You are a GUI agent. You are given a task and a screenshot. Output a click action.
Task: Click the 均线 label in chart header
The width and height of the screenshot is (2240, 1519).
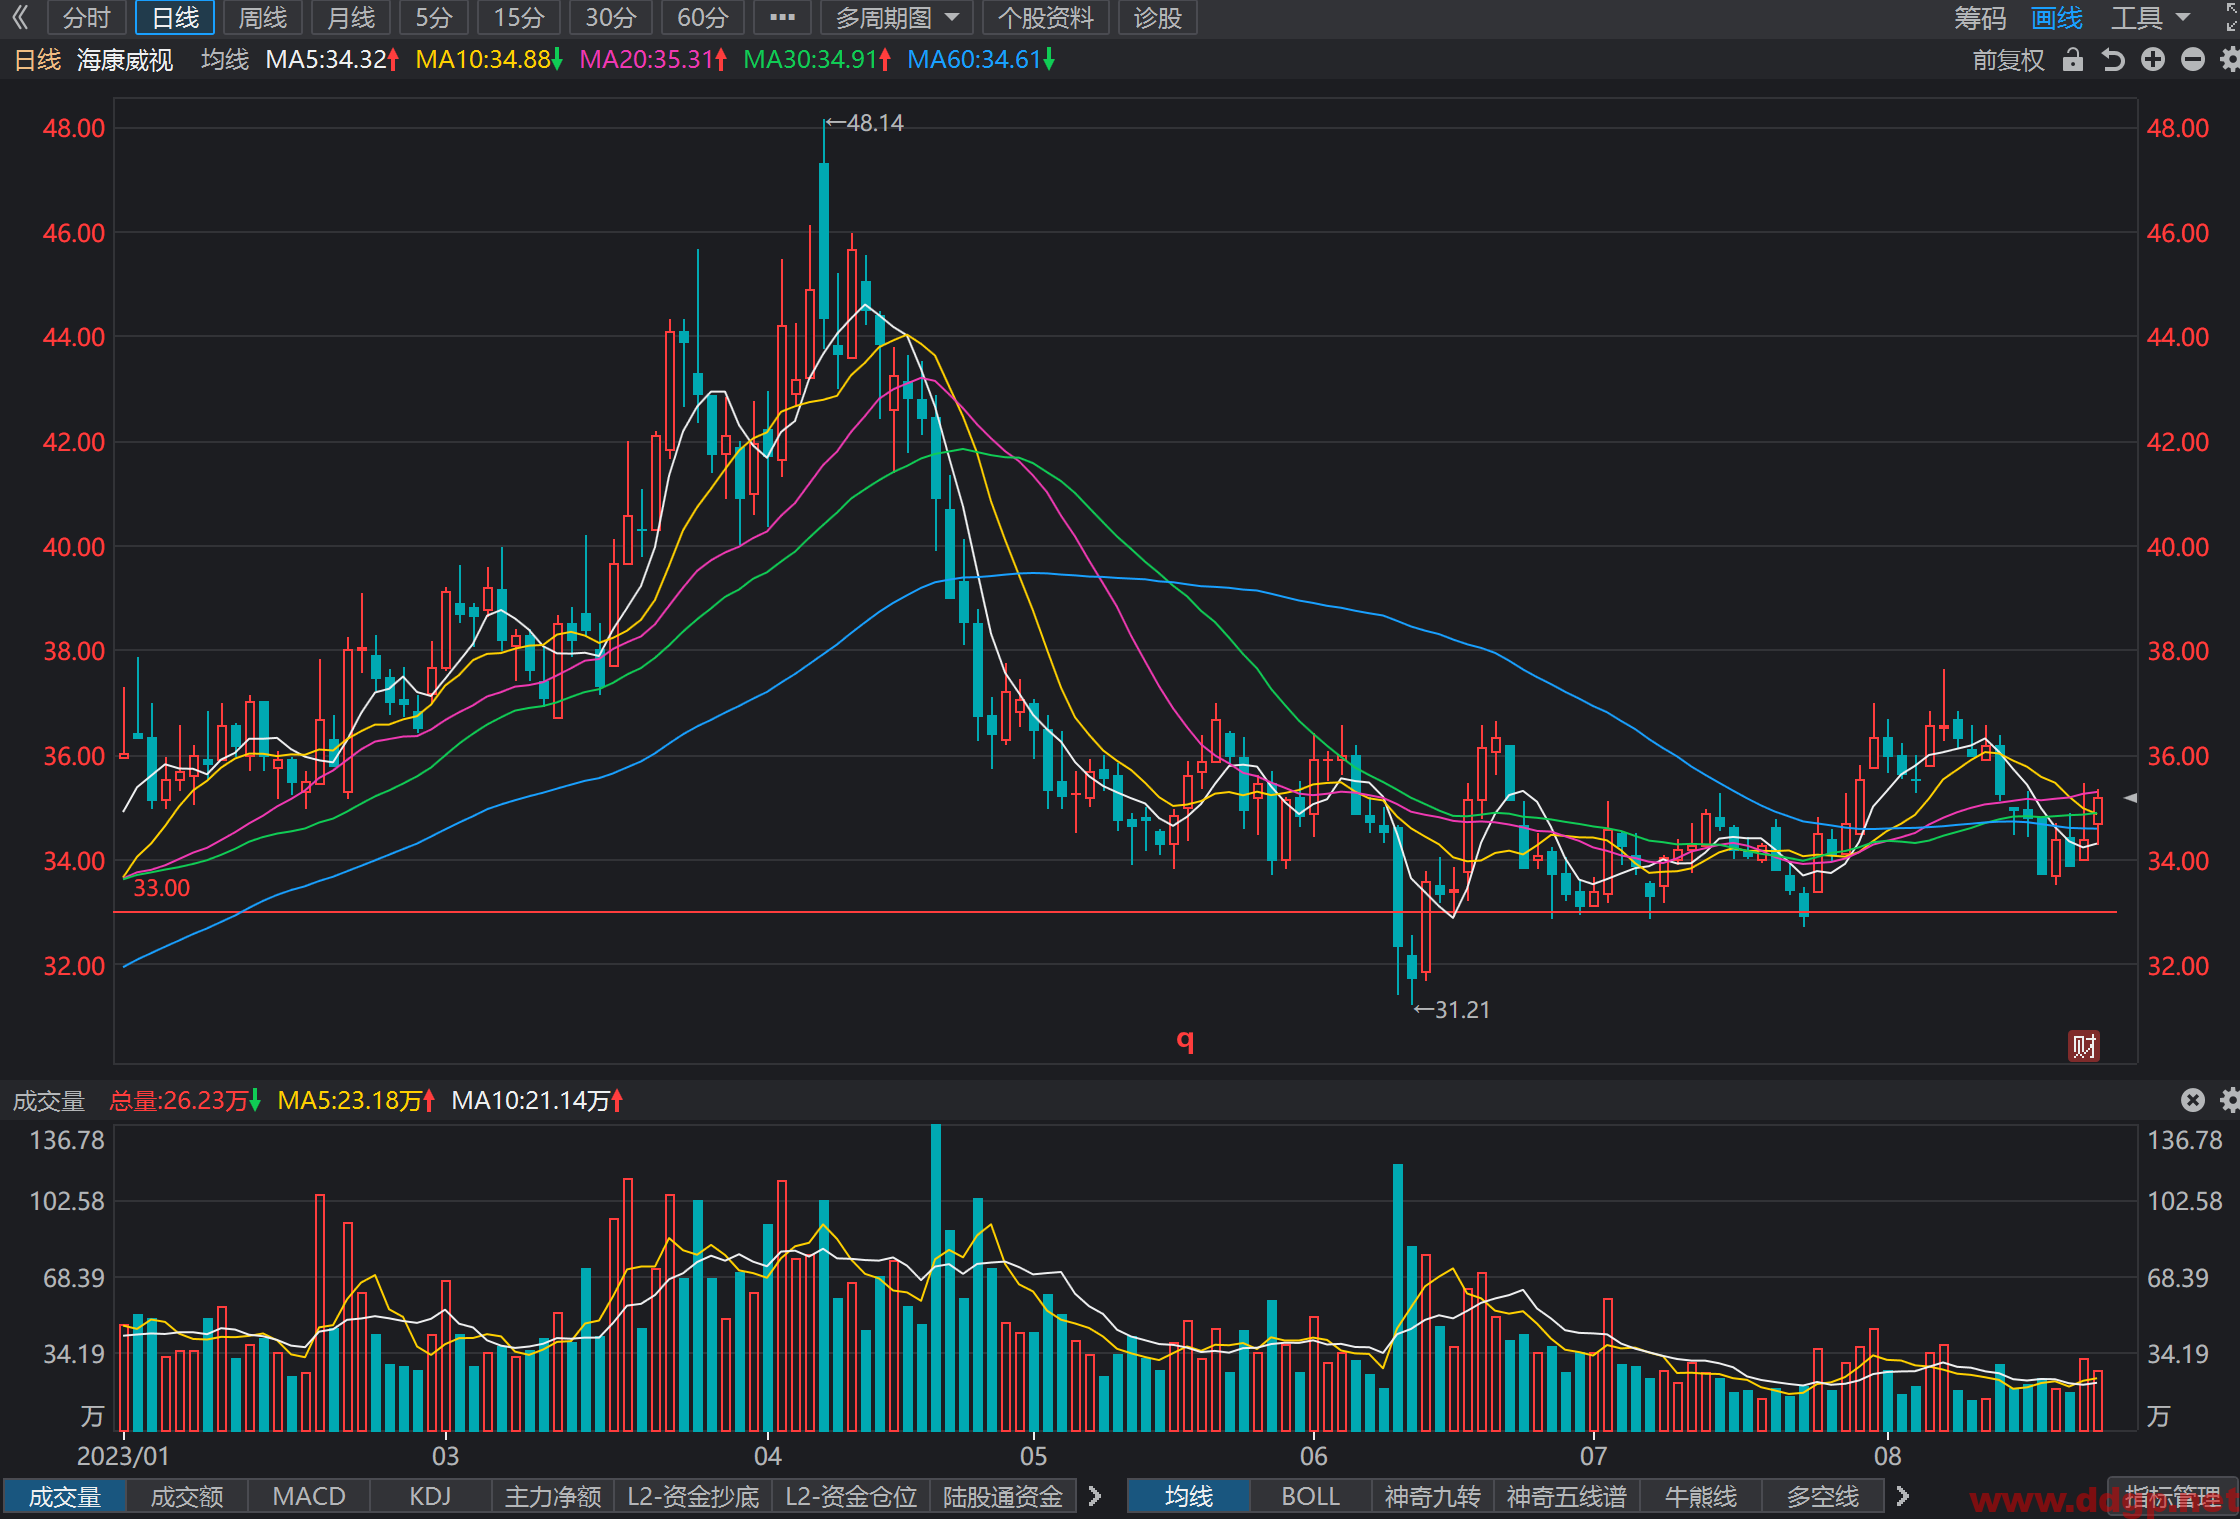pyautogui.click(x=225, y=60)
